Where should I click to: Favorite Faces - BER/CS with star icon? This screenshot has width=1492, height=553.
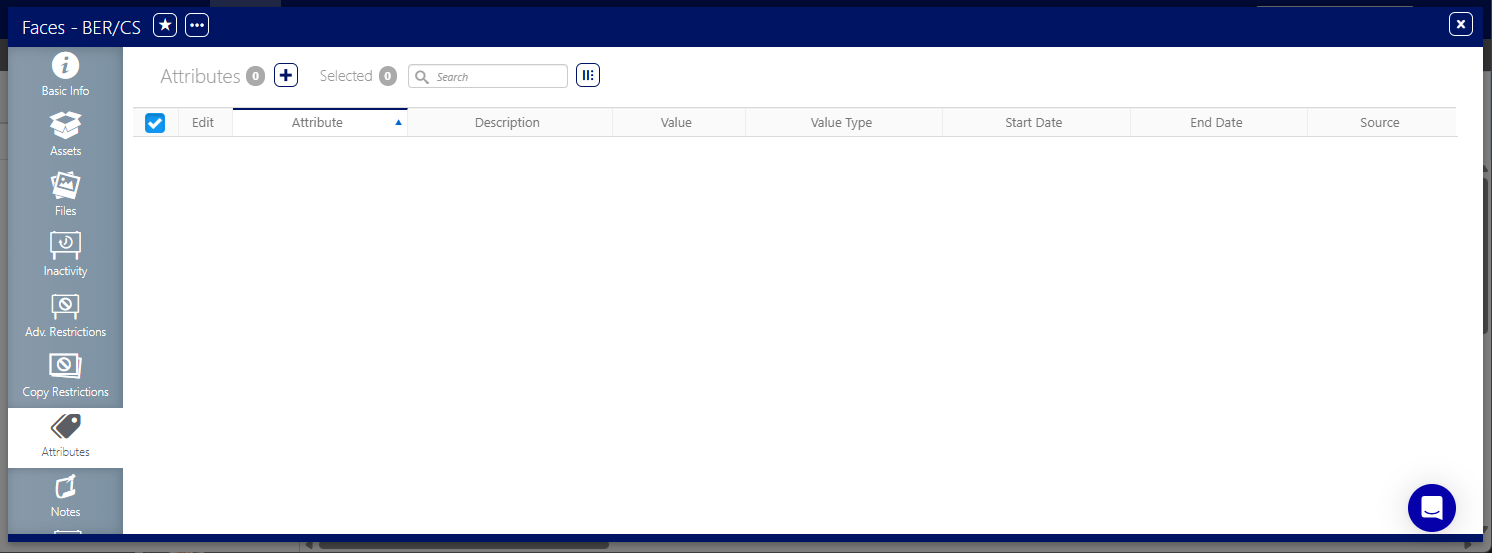tap(165, 25)
